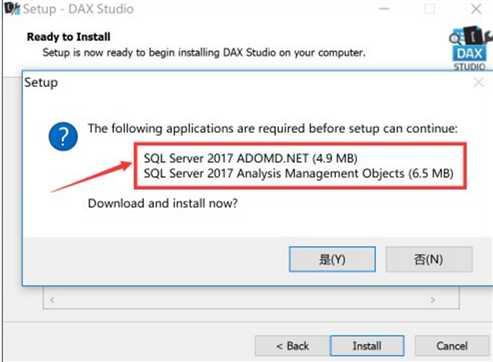Click the blue question mark icon
Image resolution: width=493 pixels, height=362 pixels.
point(63,136)
